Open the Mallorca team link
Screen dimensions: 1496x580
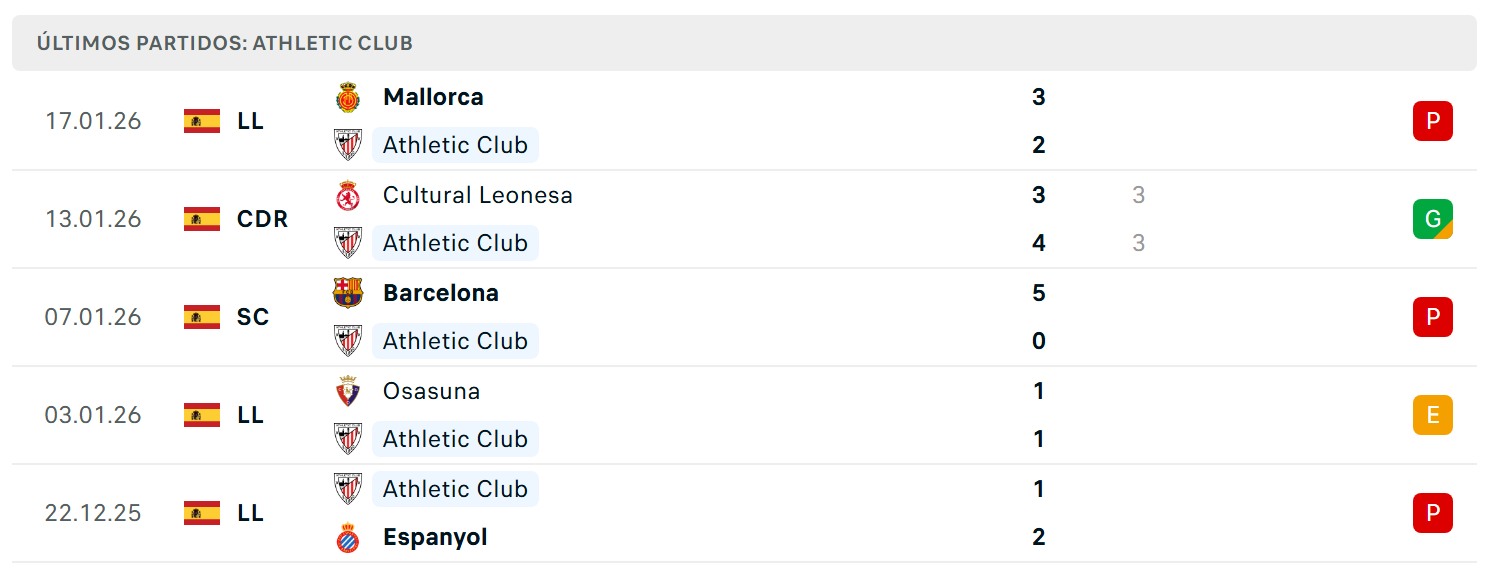433,97
